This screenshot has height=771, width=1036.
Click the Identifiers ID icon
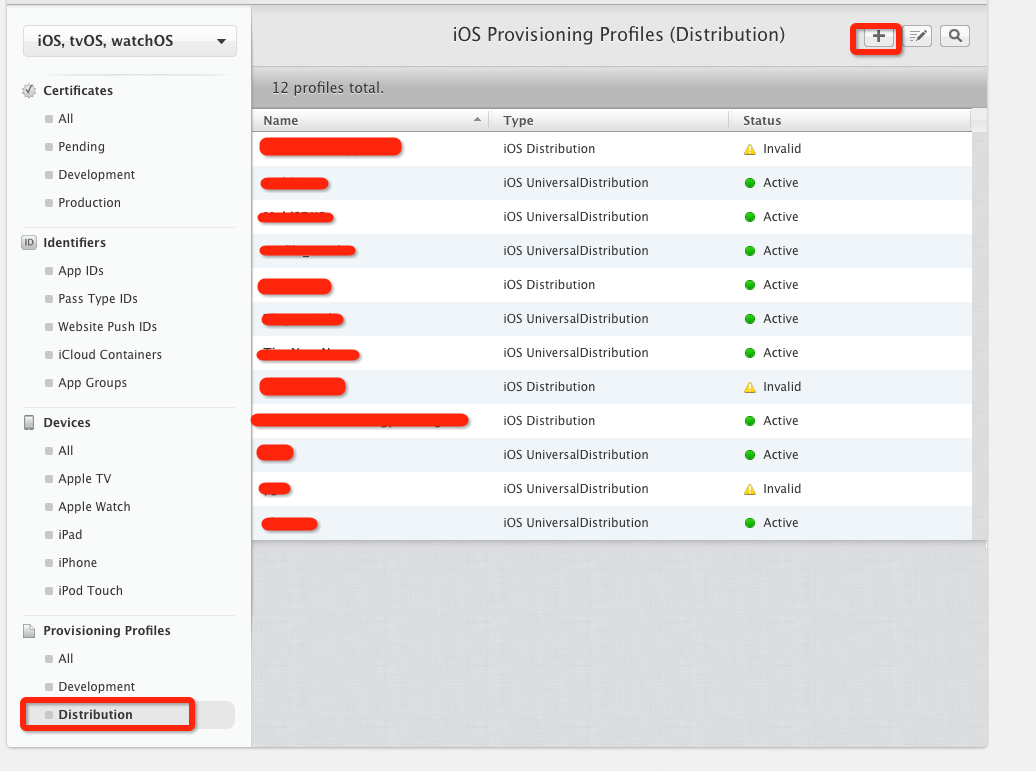point(29,243)
